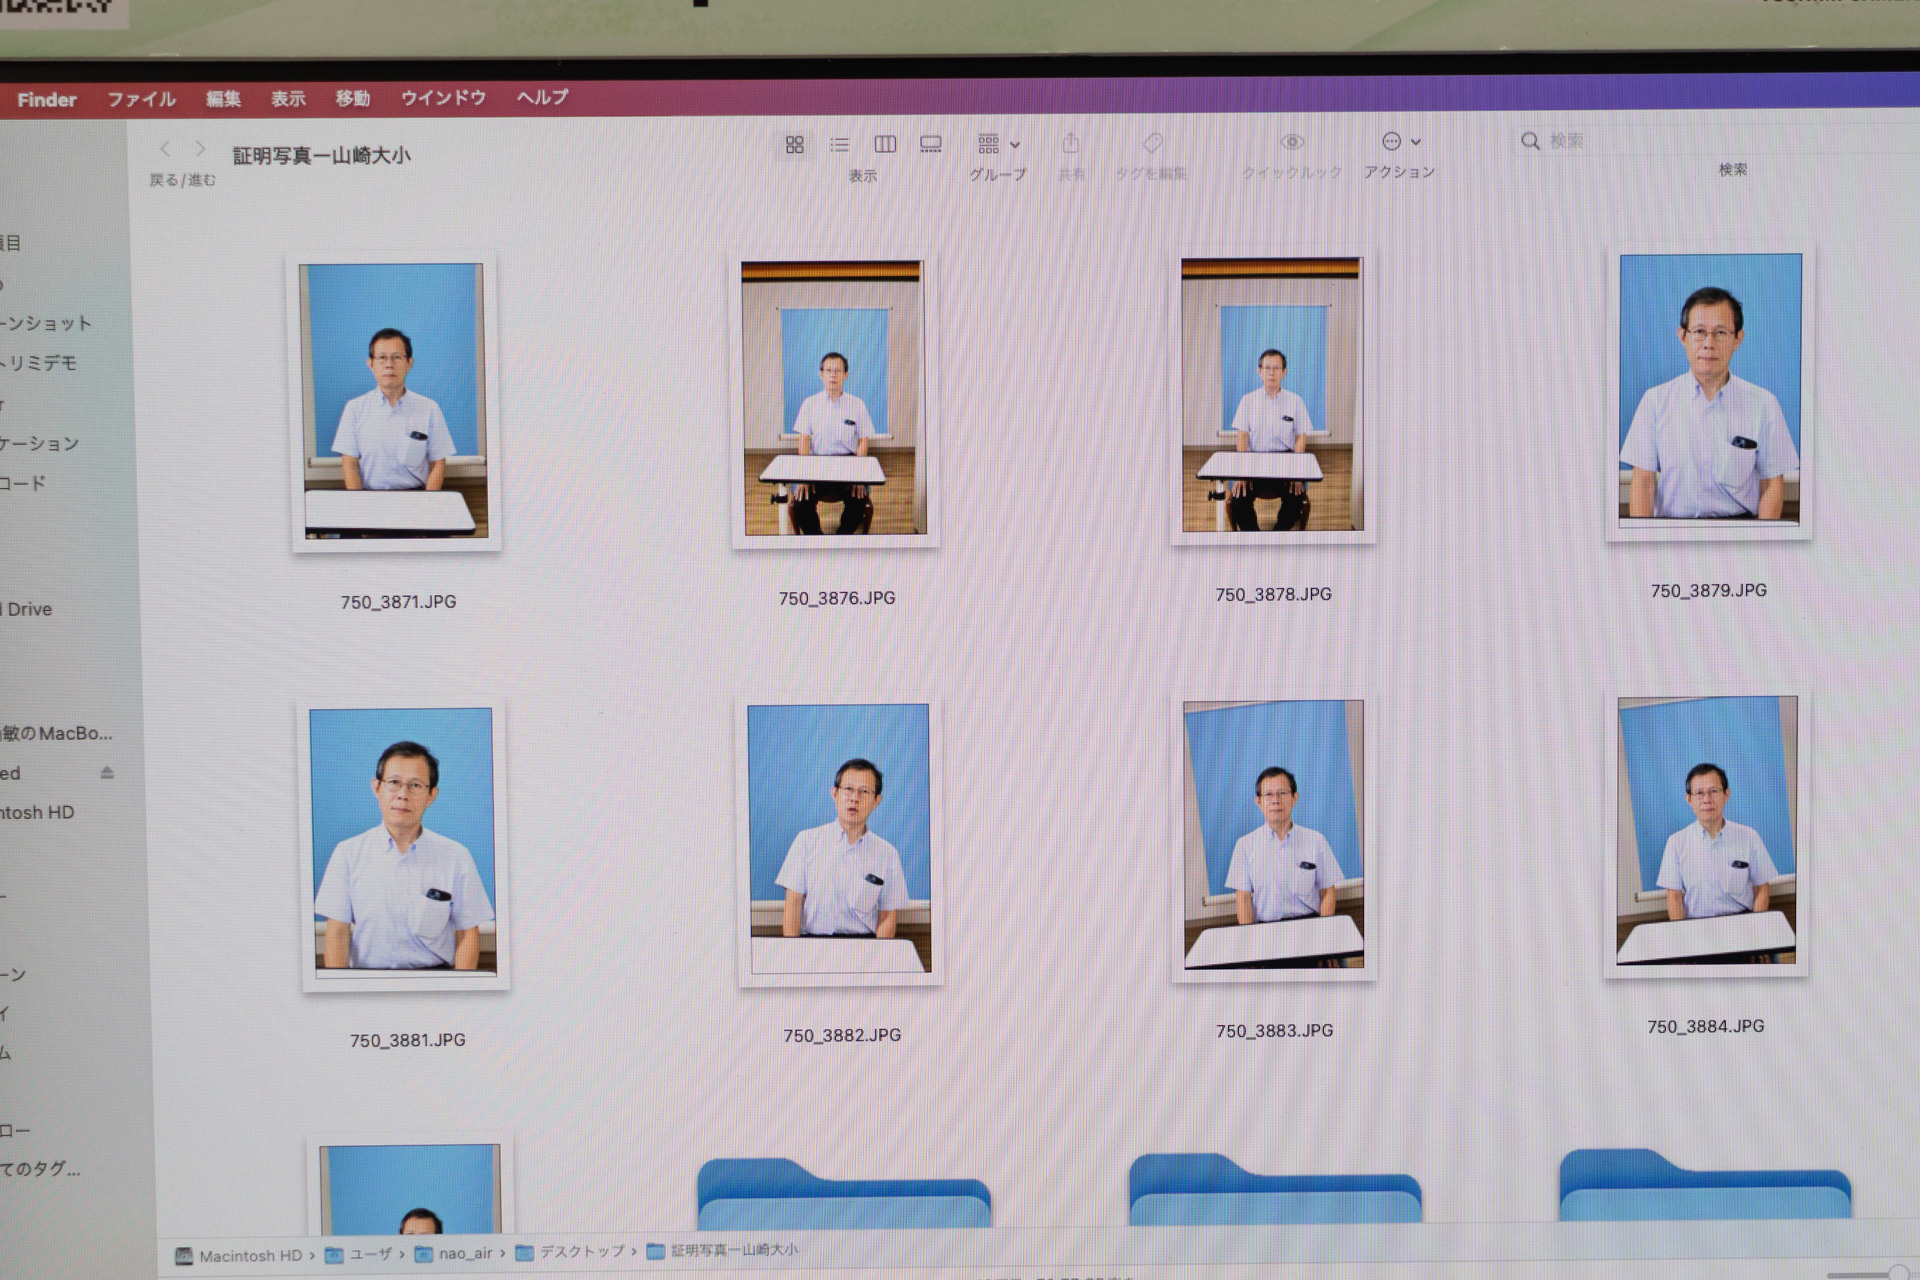Viewport: 1920px width, 1280px height.
Task: Click the search magnifier icon
Action: (x=1530, y=141)
